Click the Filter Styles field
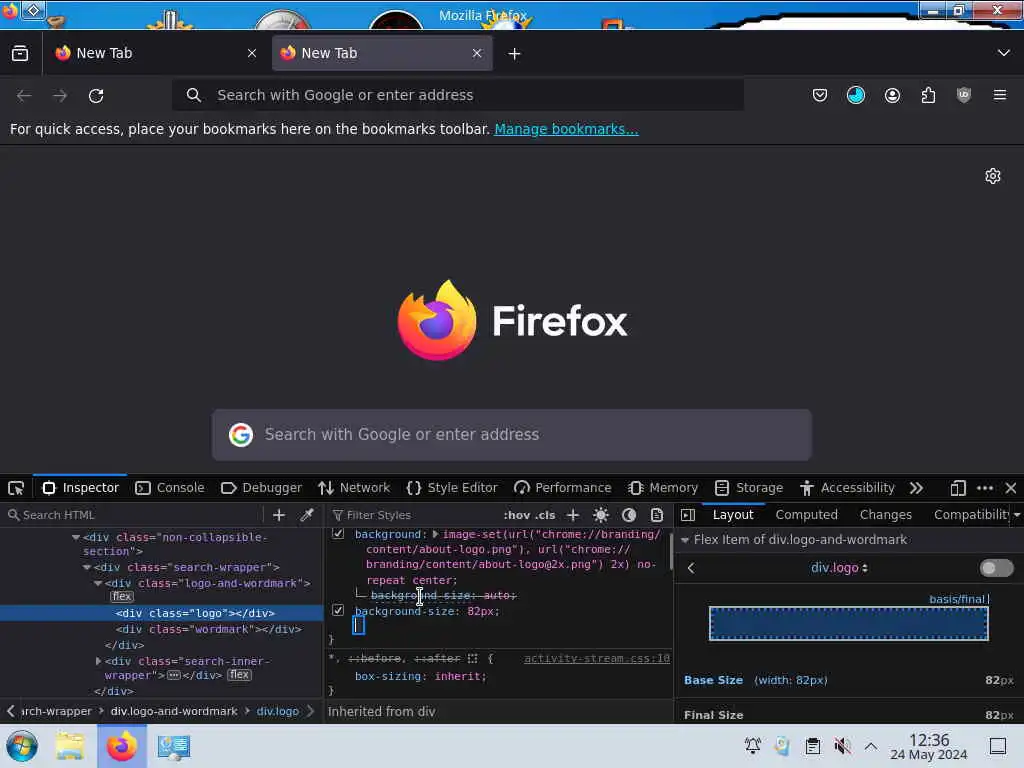Viewport: 1024px width, 768px height. pos(414,515)
